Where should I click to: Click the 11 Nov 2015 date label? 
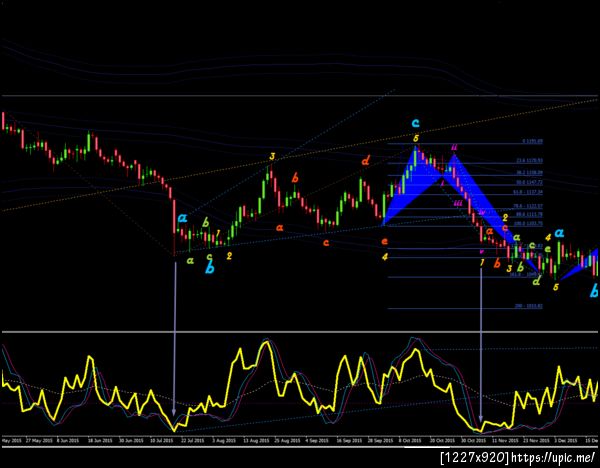coord(505,440)
